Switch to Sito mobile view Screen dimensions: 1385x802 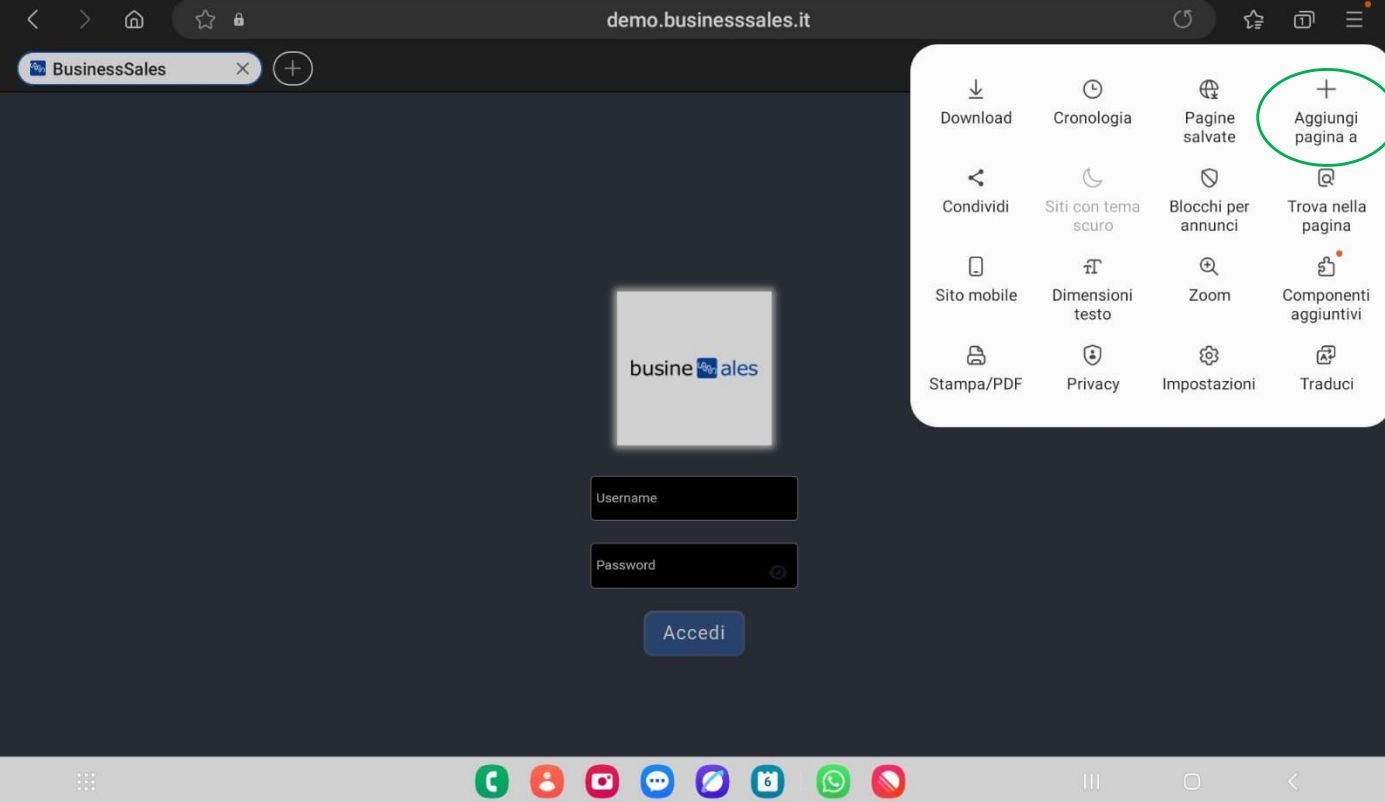pyautogui.click(x=975, y=283)
